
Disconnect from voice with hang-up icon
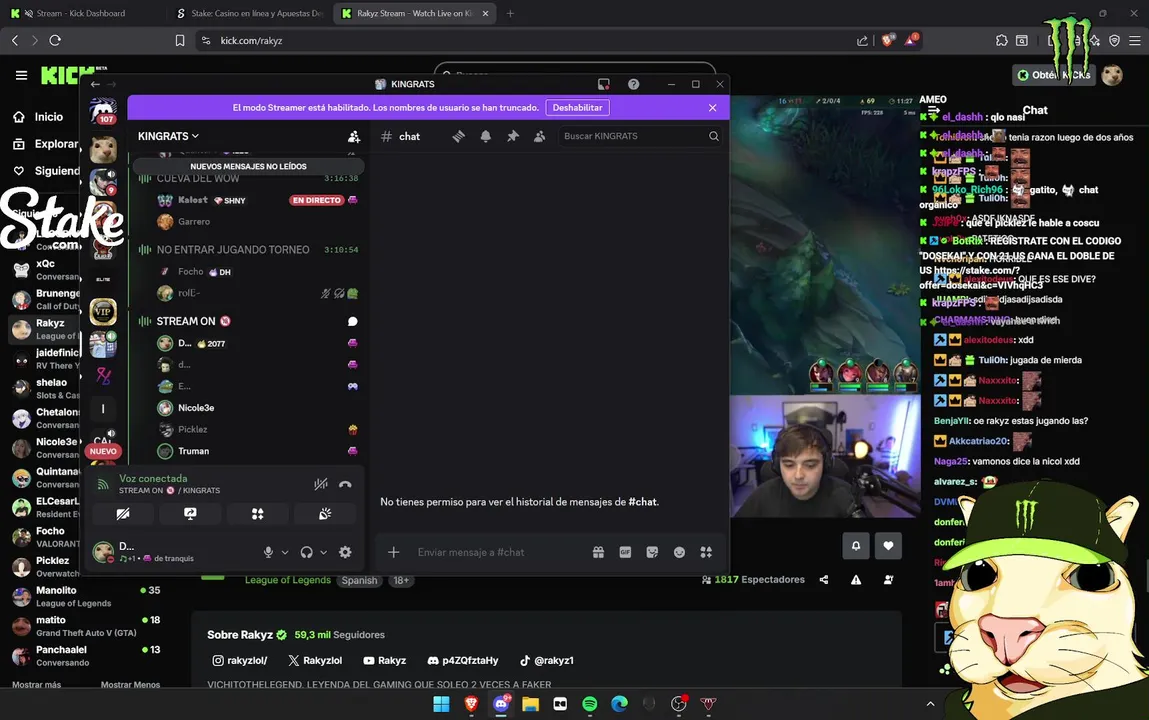345,484
